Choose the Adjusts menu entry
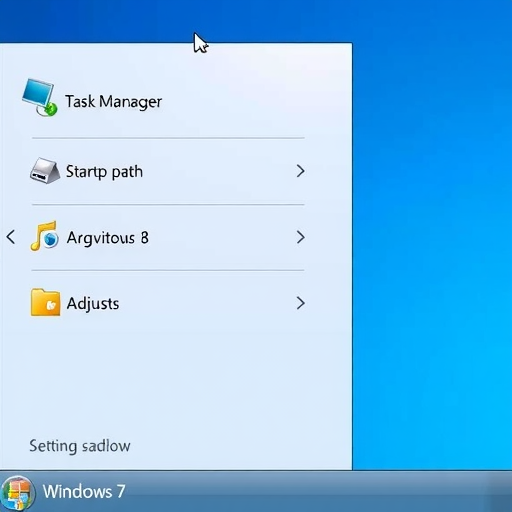The height and width of the screenshot is (512, 512). pos(168,303)
